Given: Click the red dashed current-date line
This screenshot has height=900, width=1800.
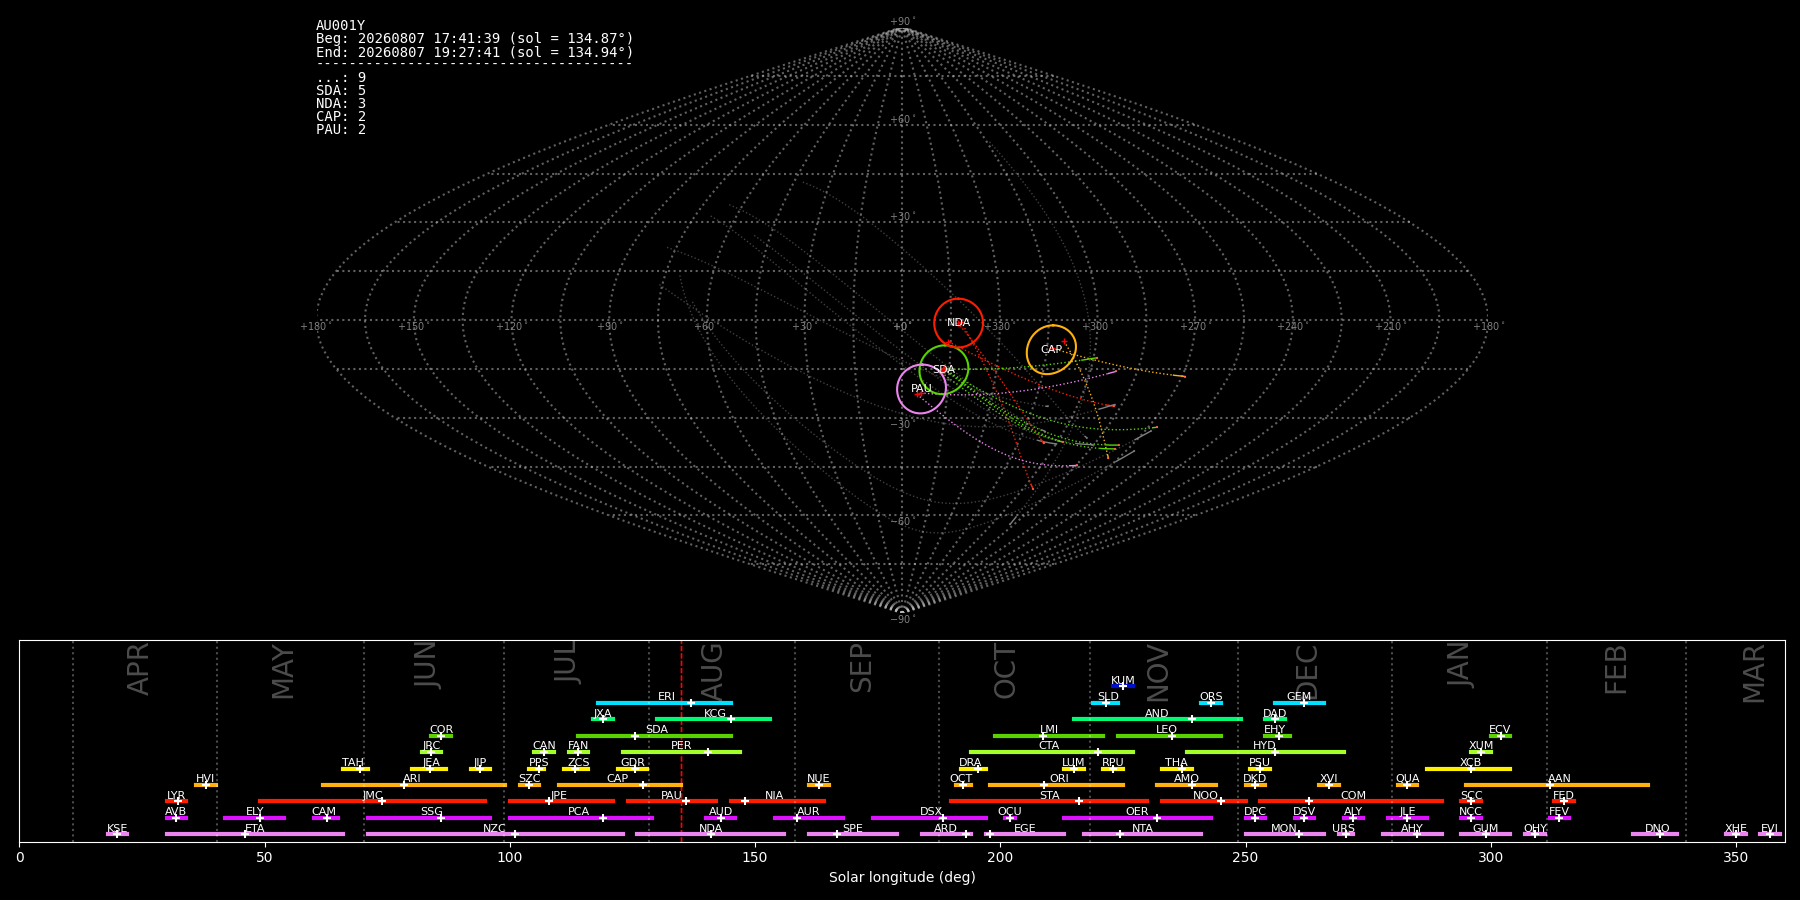Looking at the screenshot, I should coord(681,740).
